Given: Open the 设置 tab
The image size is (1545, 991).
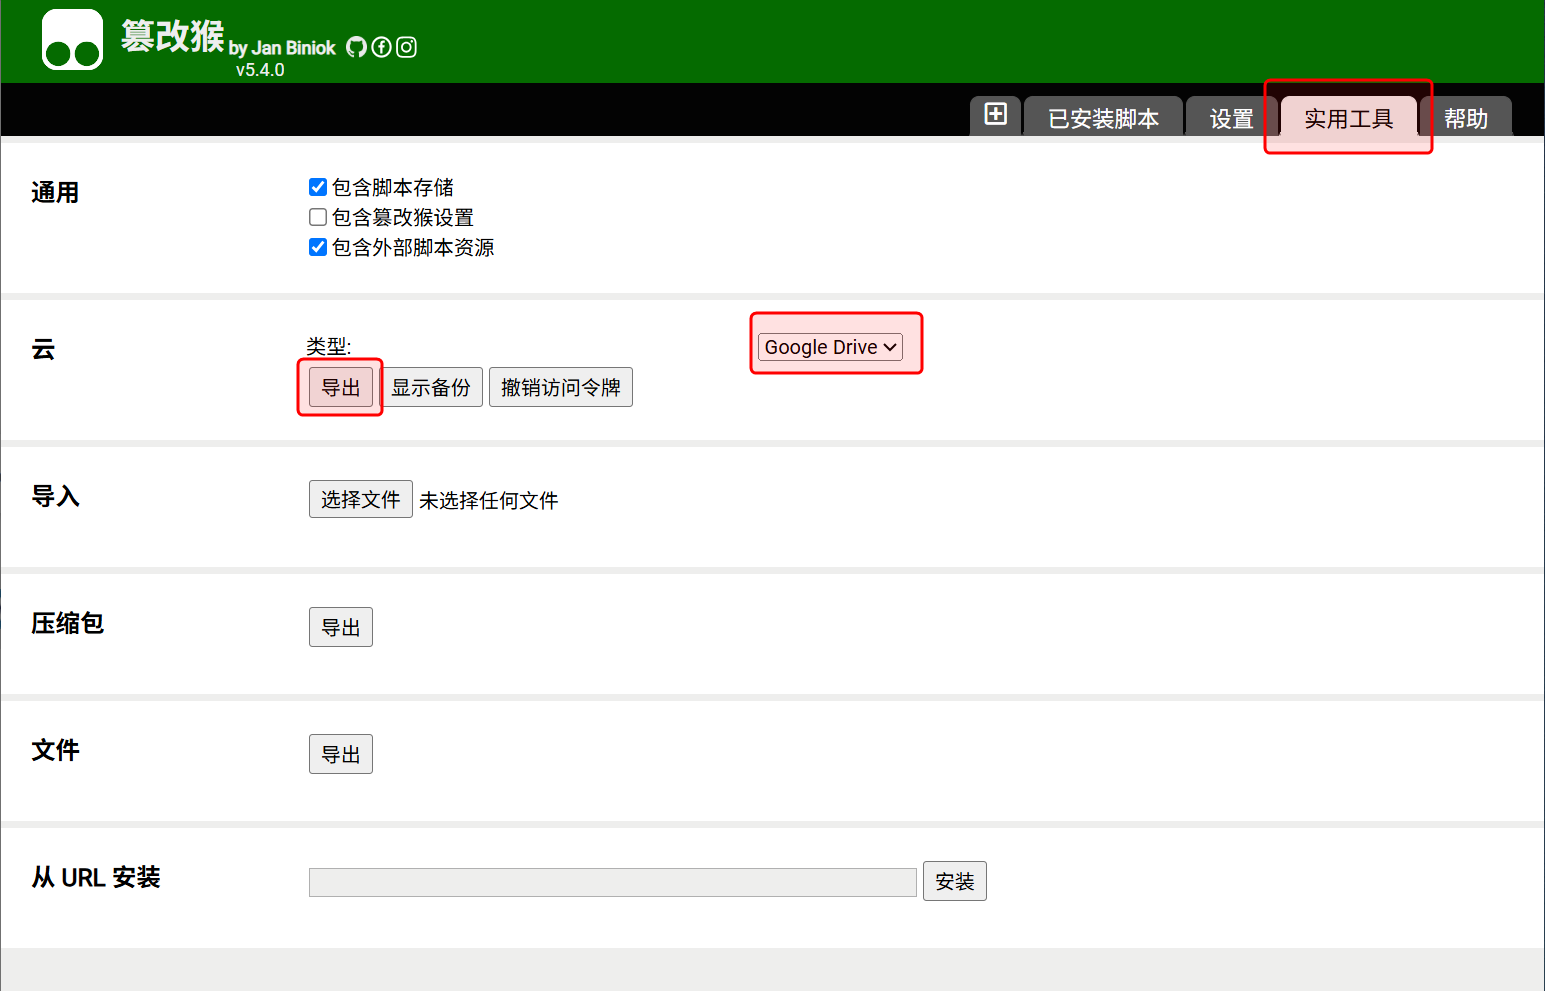Looking at the screenshot, I should point(1231,118).
